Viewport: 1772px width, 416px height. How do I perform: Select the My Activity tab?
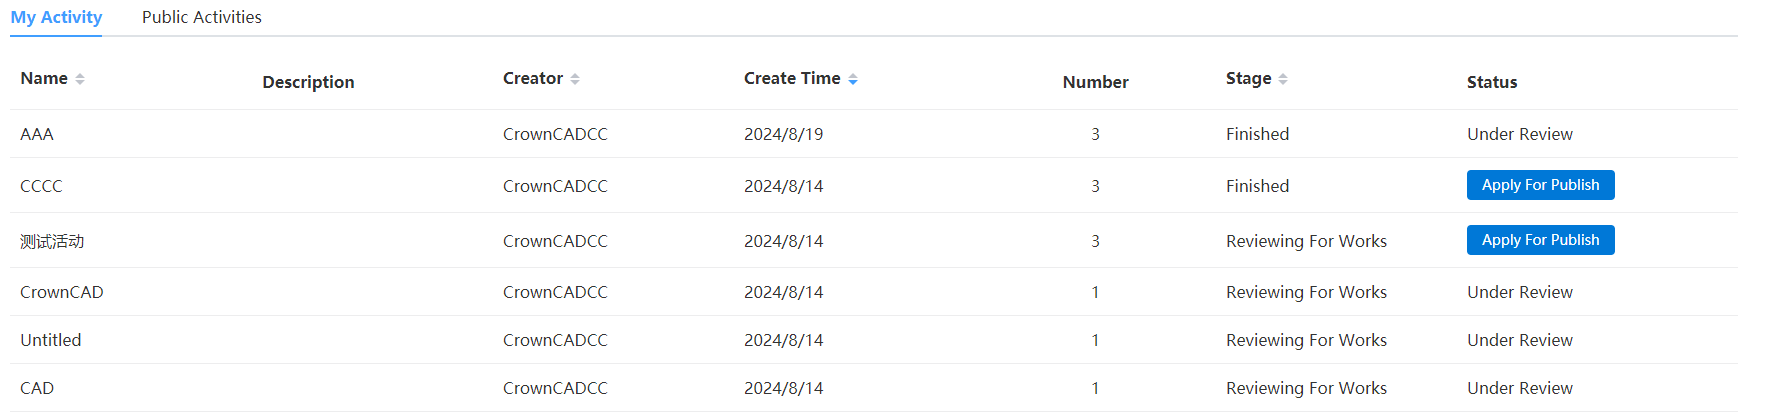(x=56, y=17)
